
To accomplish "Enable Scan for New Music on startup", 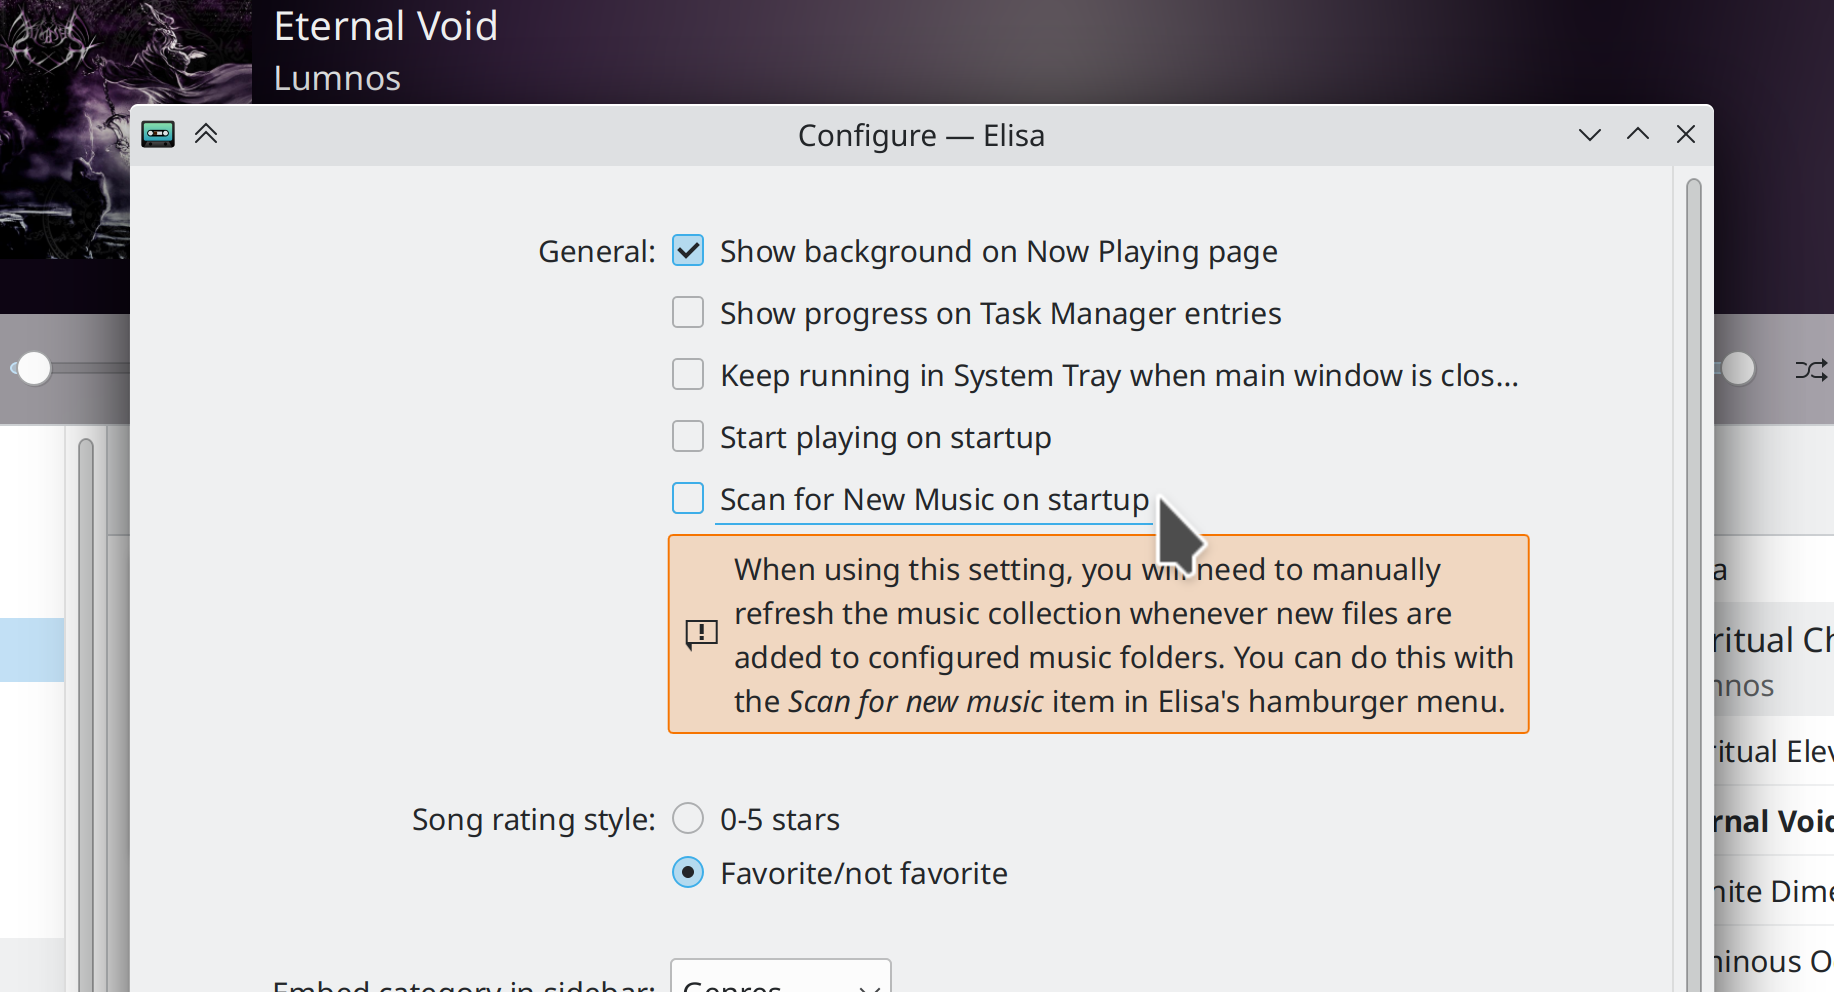I will pyautogui.click(x=688, y=499).
